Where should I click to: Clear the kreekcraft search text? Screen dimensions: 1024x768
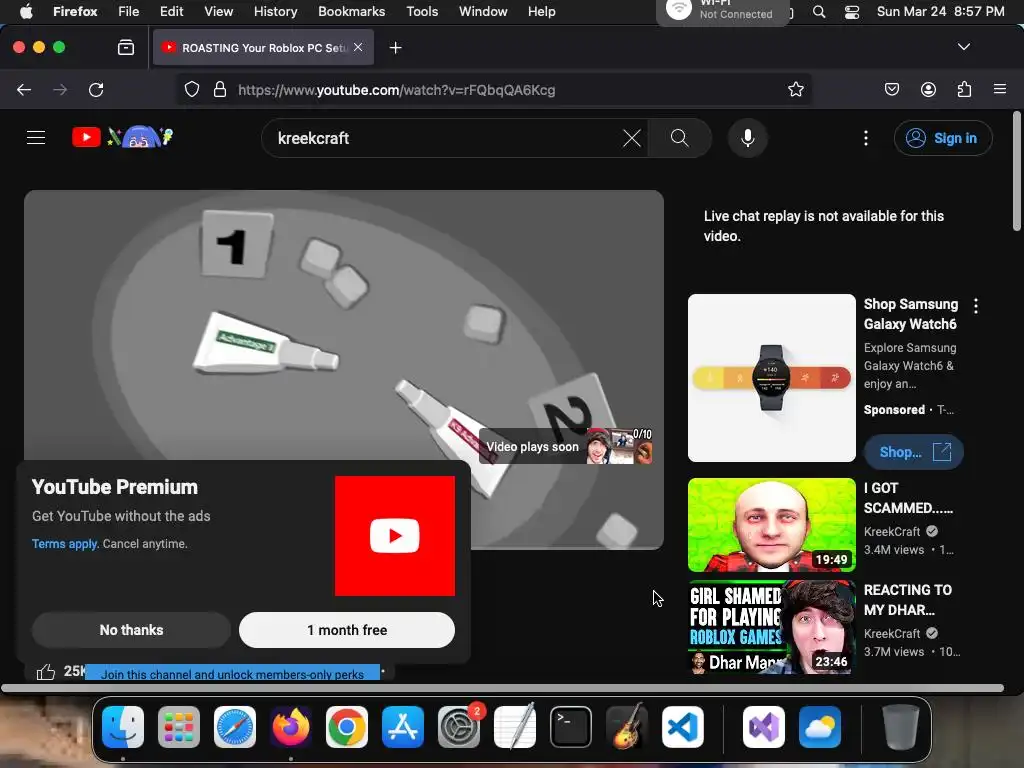click(x=632, y=138)
